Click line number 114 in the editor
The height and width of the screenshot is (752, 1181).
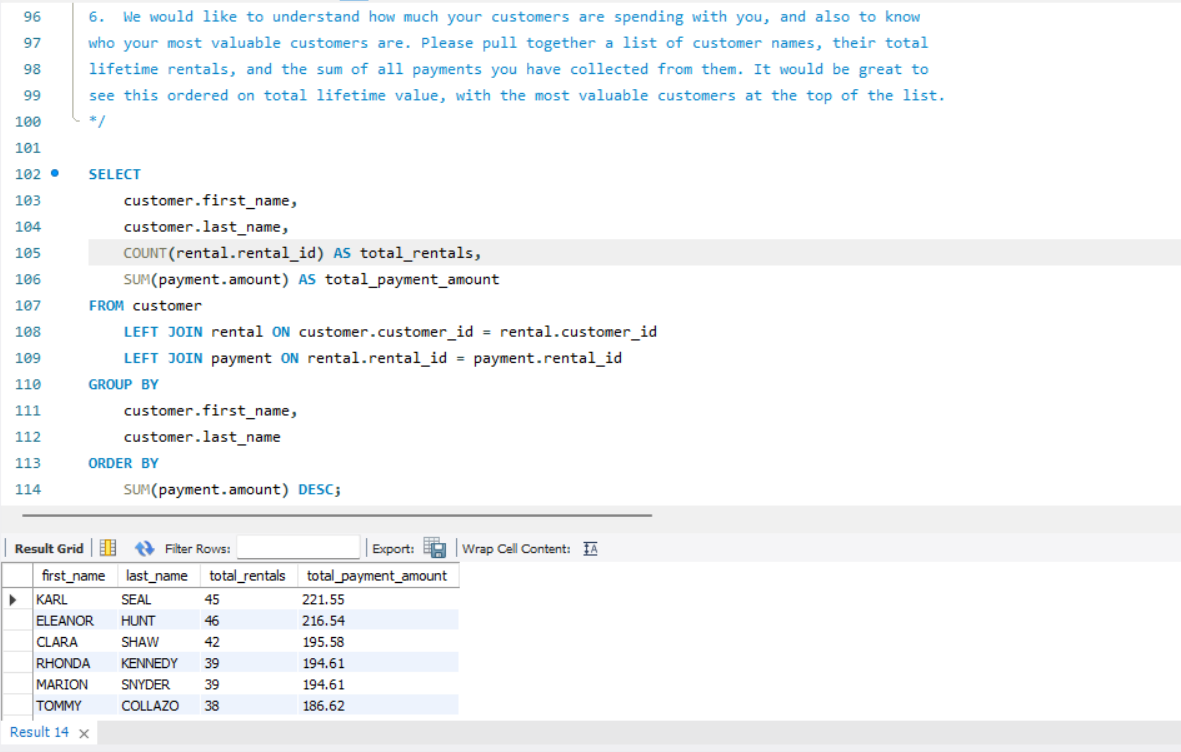(x=28, y=489)
